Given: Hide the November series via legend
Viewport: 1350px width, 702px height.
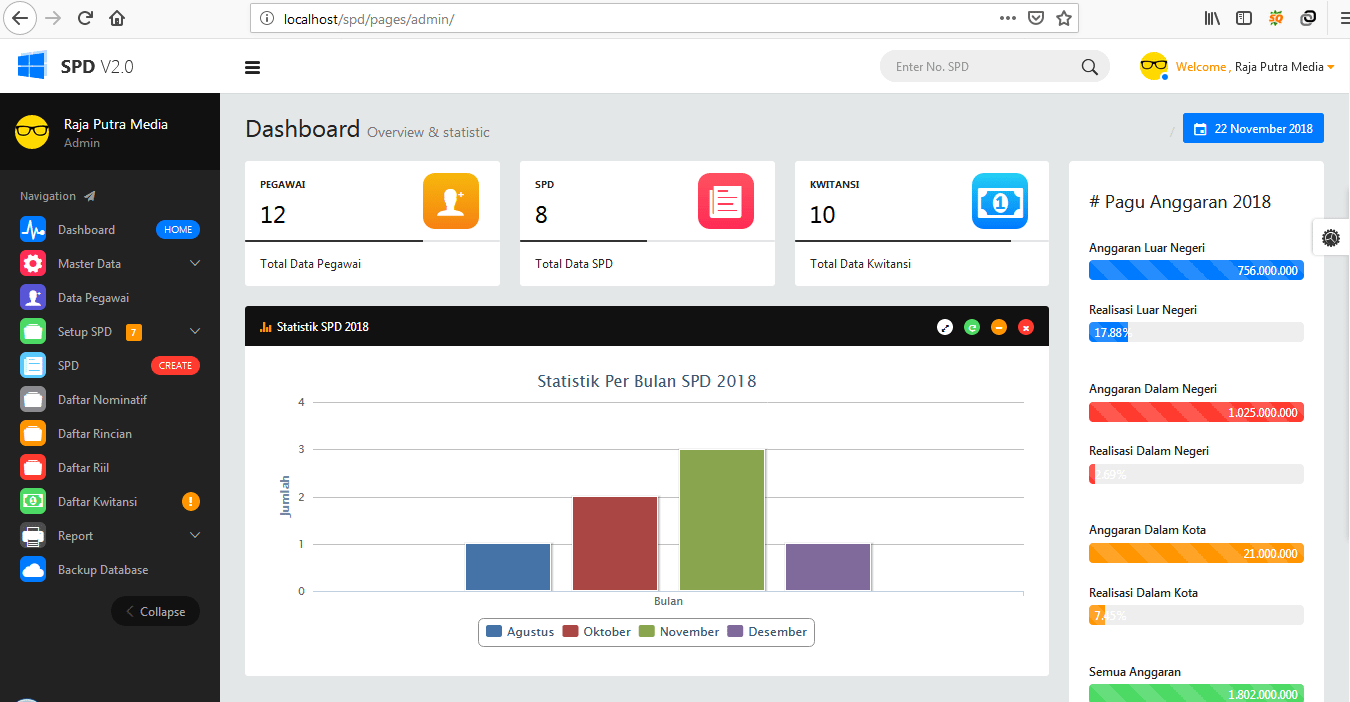Looking at the screenshot, I should click(x=679, y=632).
